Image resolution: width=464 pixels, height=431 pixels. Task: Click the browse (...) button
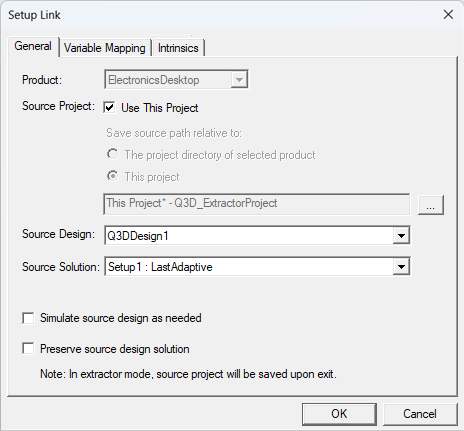431,205
